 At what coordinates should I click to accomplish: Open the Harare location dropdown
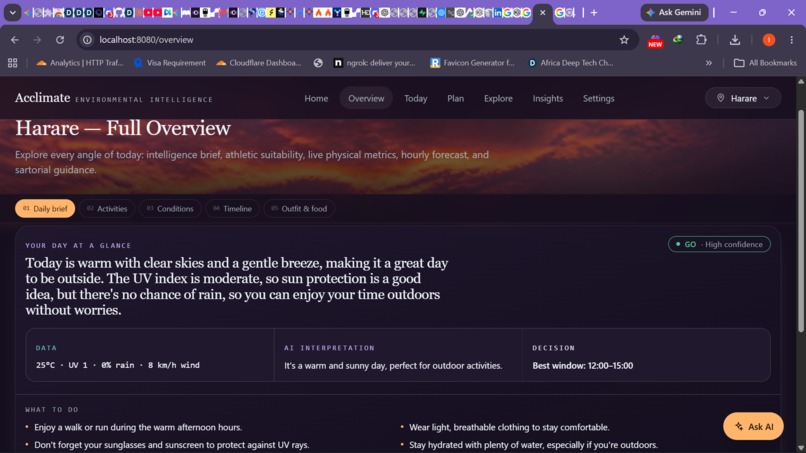(x=743, y=98)
